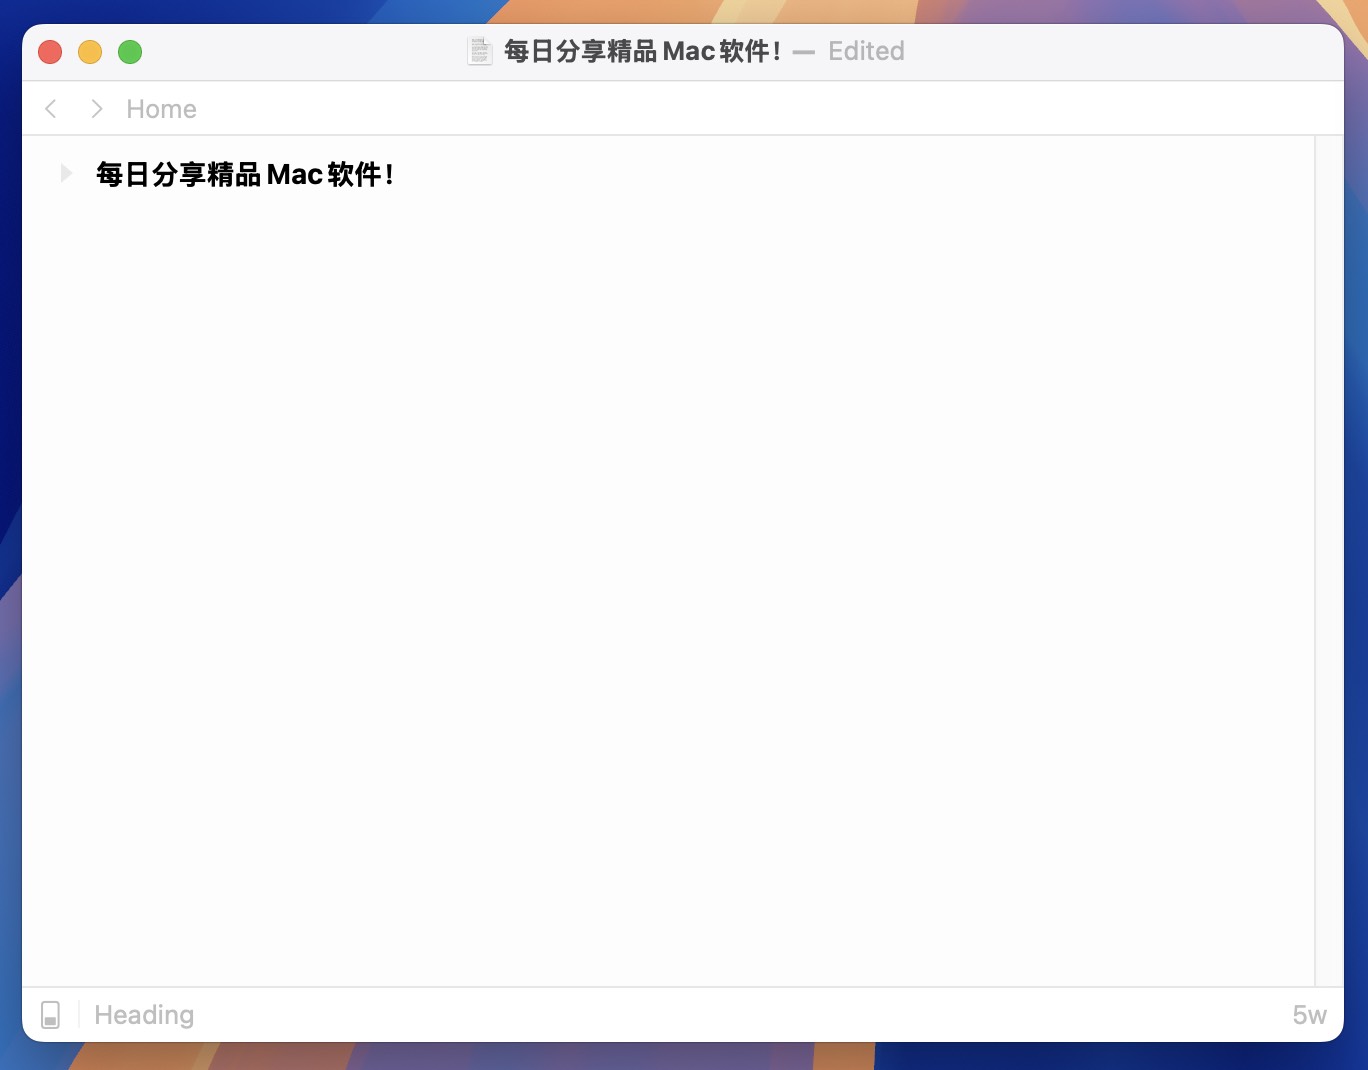The image size is (1368, 1070).
Task: Go back with the left chevron
Action: [51, 109]
